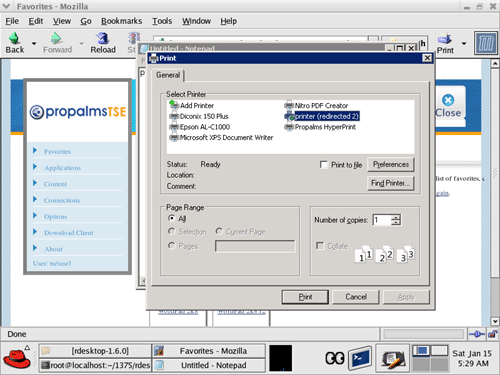This screenshot has height=375, width=500.
Task: Click the Close button on the web page
Action: [x=448, y=106]
